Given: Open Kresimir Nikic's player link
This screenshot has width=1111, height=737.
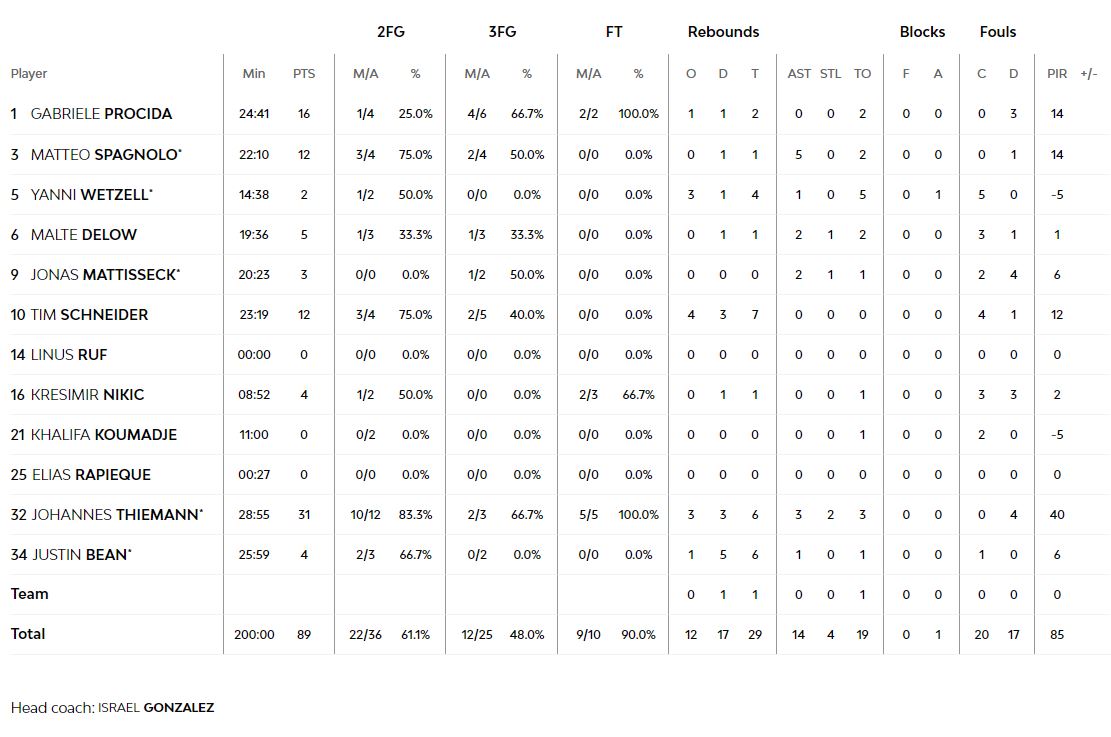Looking at the screenshot, I should 87,395.
